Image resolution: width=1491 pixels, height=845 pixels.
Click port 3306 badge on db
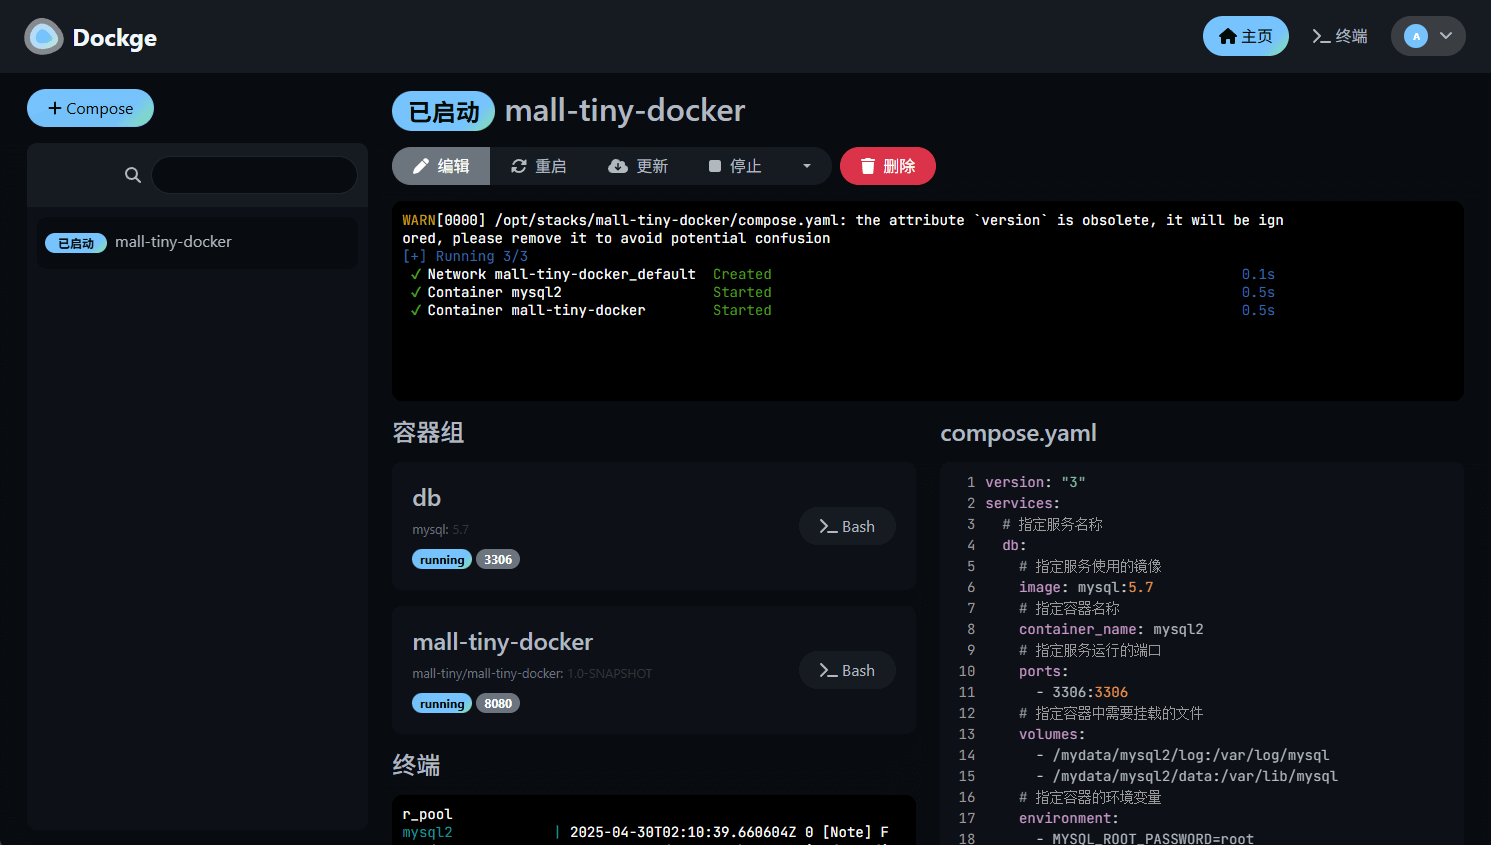(497, 560)
